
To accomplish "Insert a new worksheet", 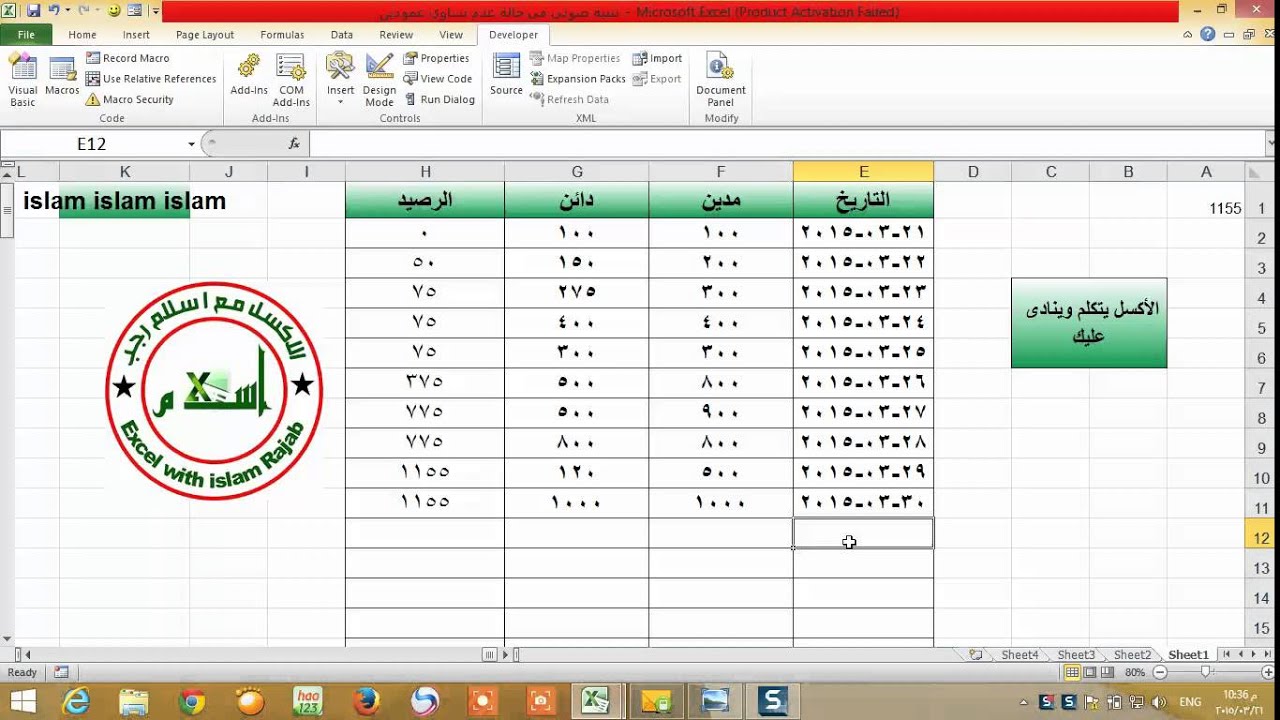I will pos(975,655).
